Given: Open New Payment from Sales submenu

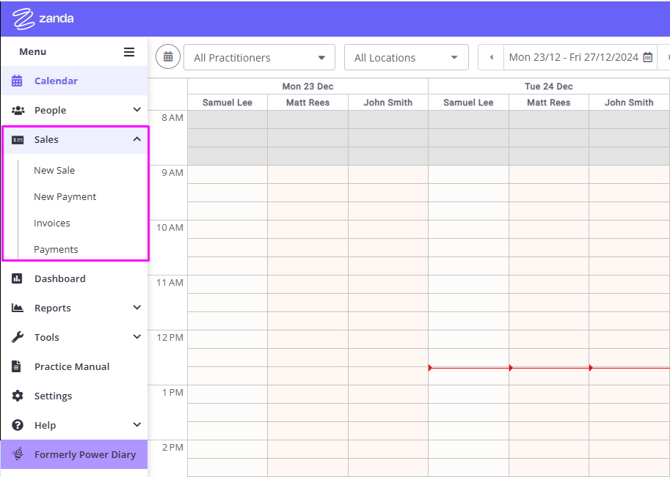Looking at the screenshot, I should [x=65, y=197].
